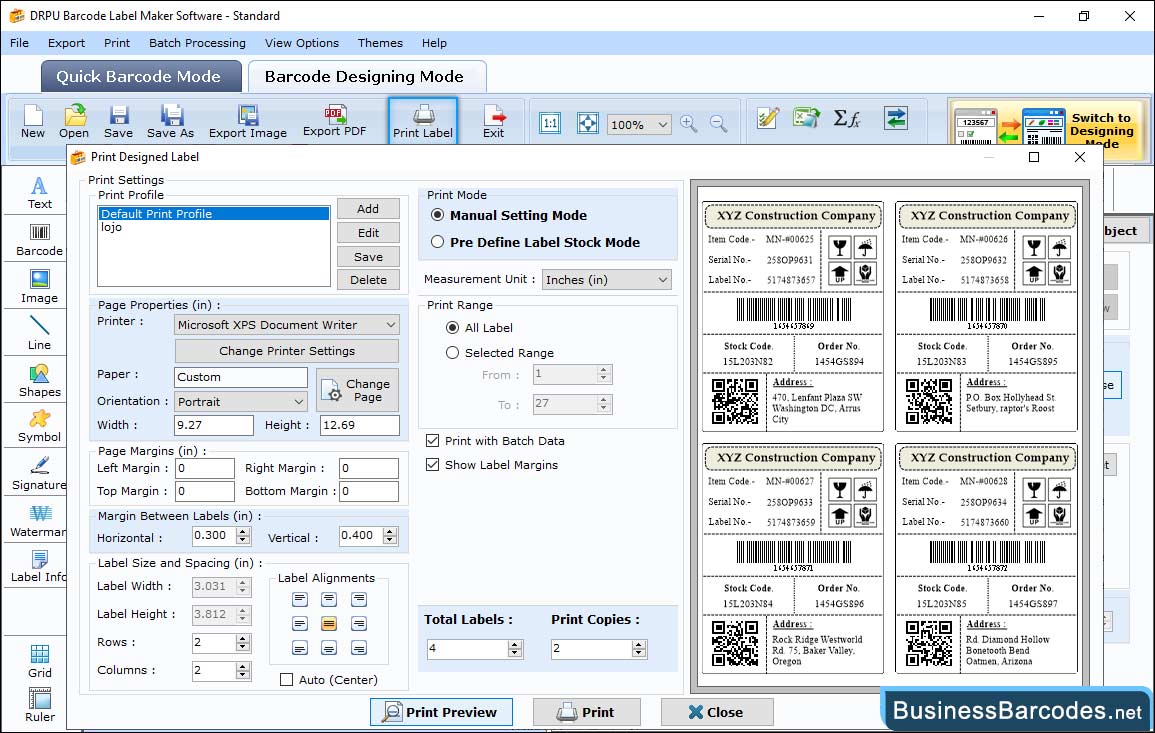
Task: Open a file with the Open icon
Action: click(74, 122)
